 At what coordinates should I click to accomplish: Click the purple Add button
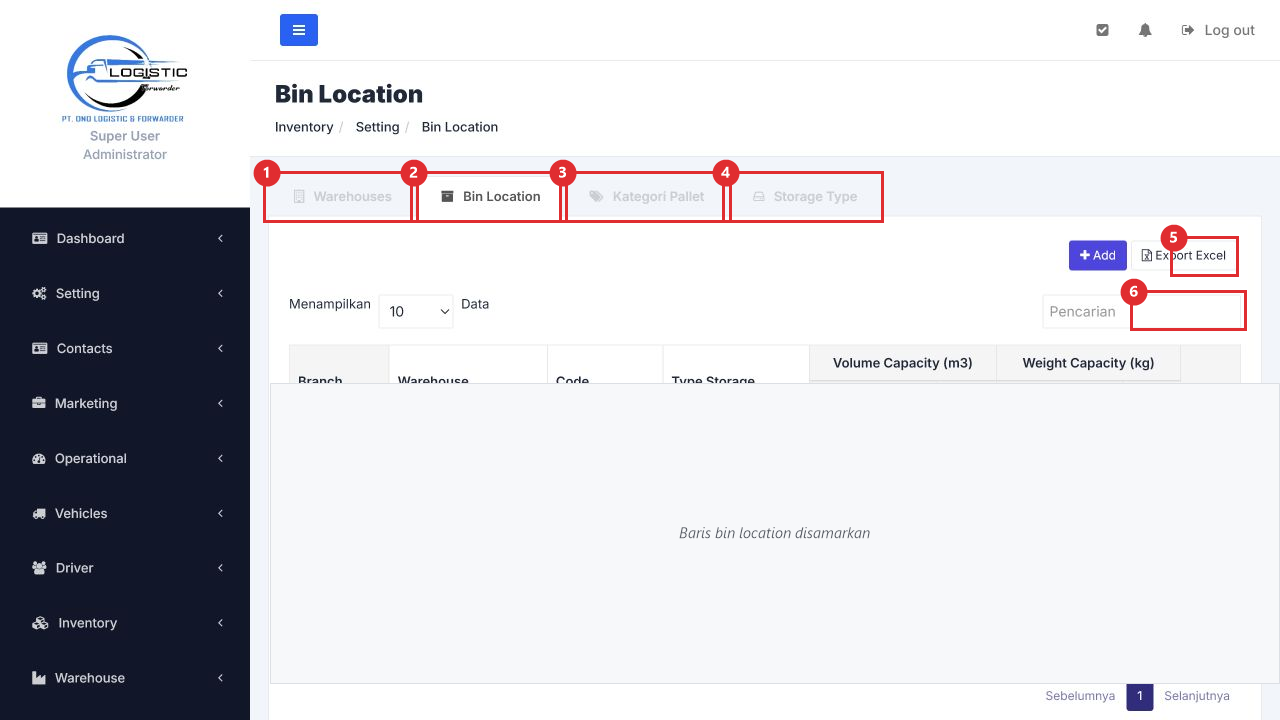[1098, 255]
